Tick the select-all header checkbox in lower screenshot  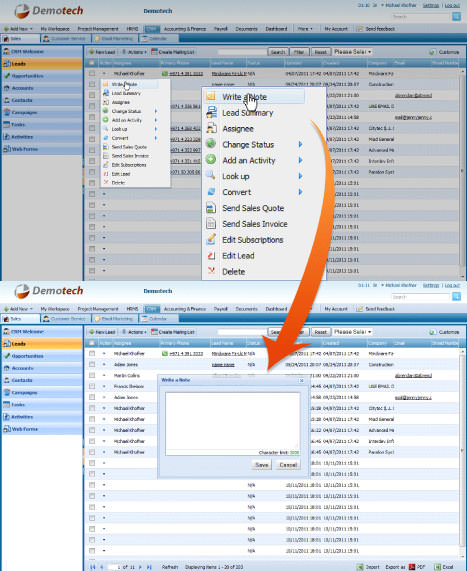point(92,343)
